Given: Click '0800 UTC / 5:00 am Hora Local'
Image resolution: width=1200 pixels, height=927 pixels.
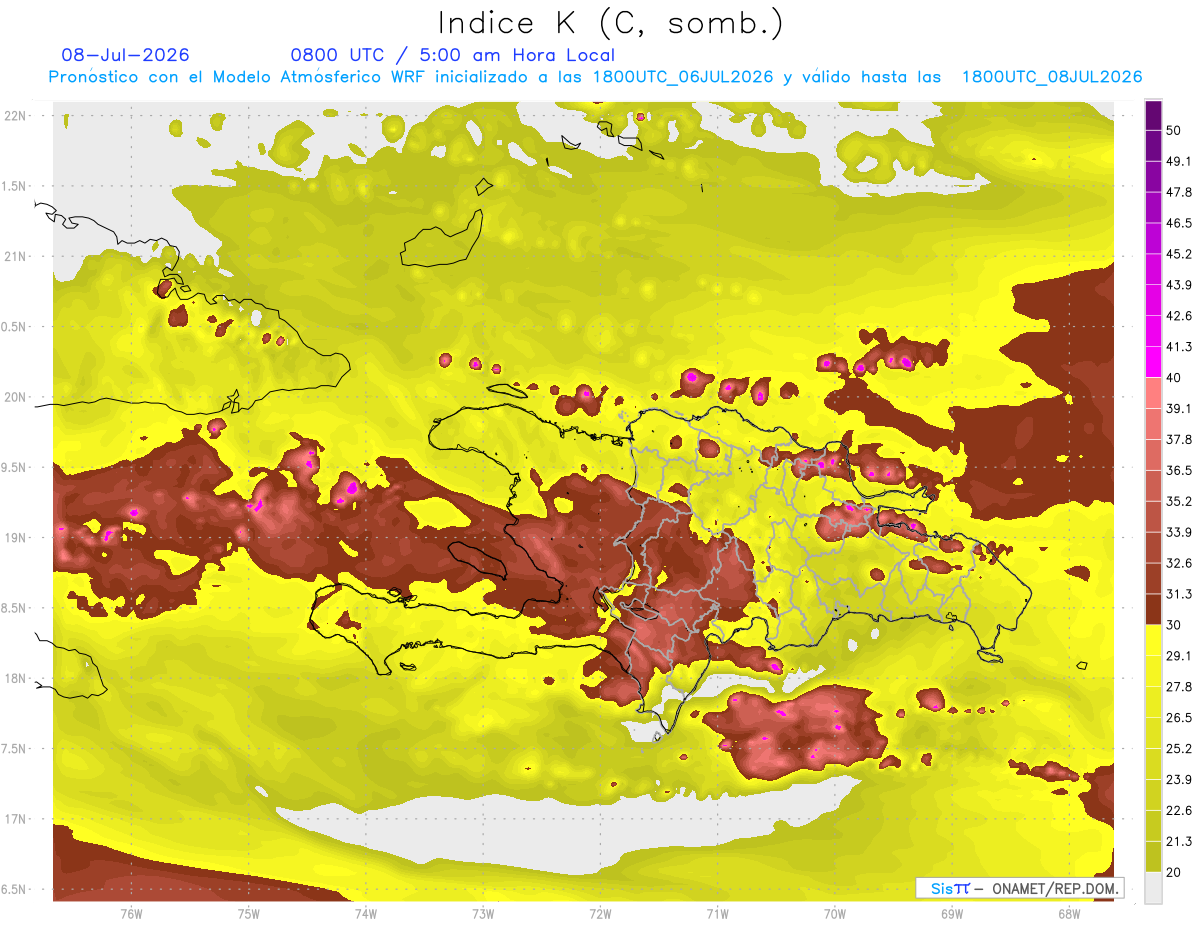Looking at the screenshot, I should point(452,55).
